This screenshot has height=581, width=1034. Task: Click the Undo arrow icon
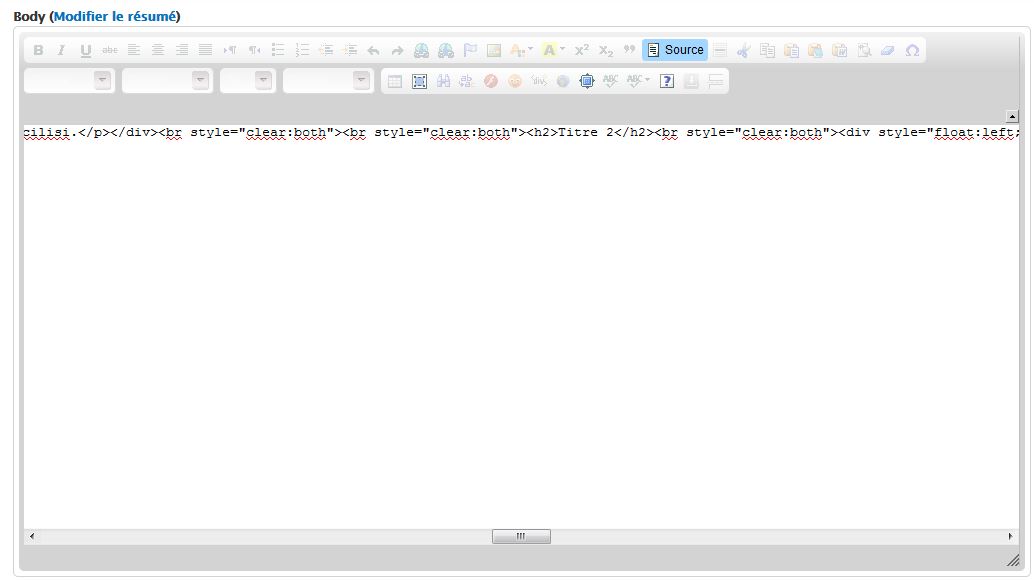[373, 50]
